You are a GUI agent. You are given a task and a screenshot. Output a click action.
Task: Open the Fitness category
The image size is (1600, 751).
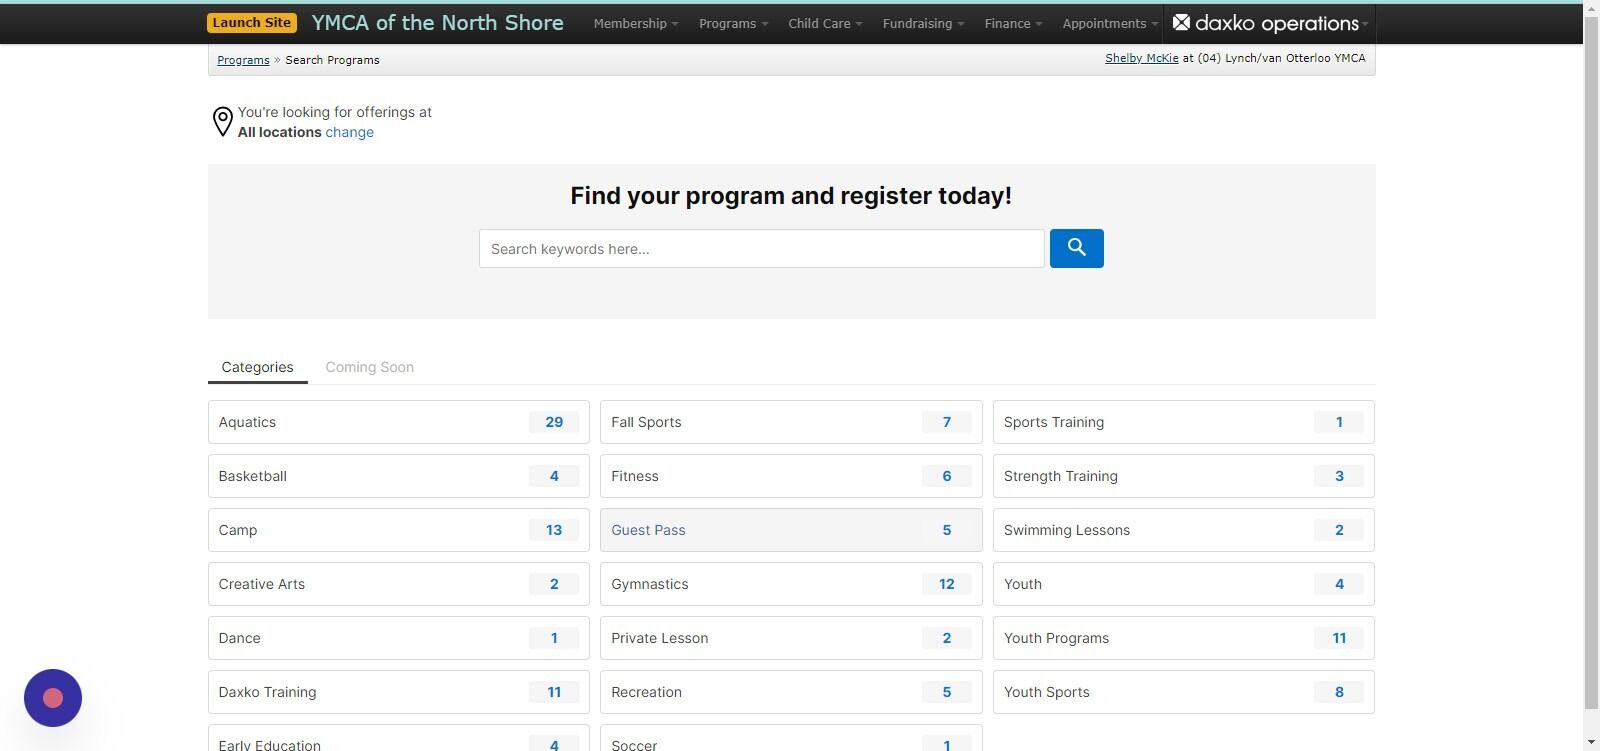791,476
